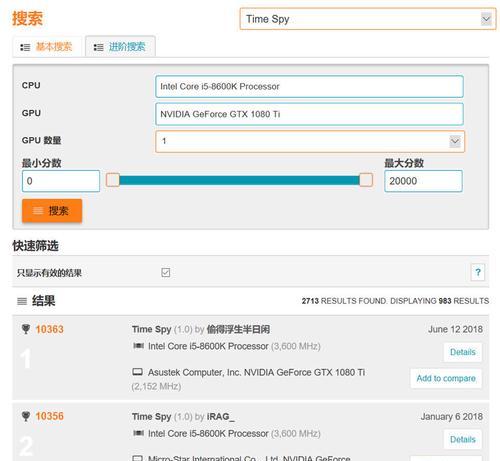Click the left score slider handle

pos(113,180)
